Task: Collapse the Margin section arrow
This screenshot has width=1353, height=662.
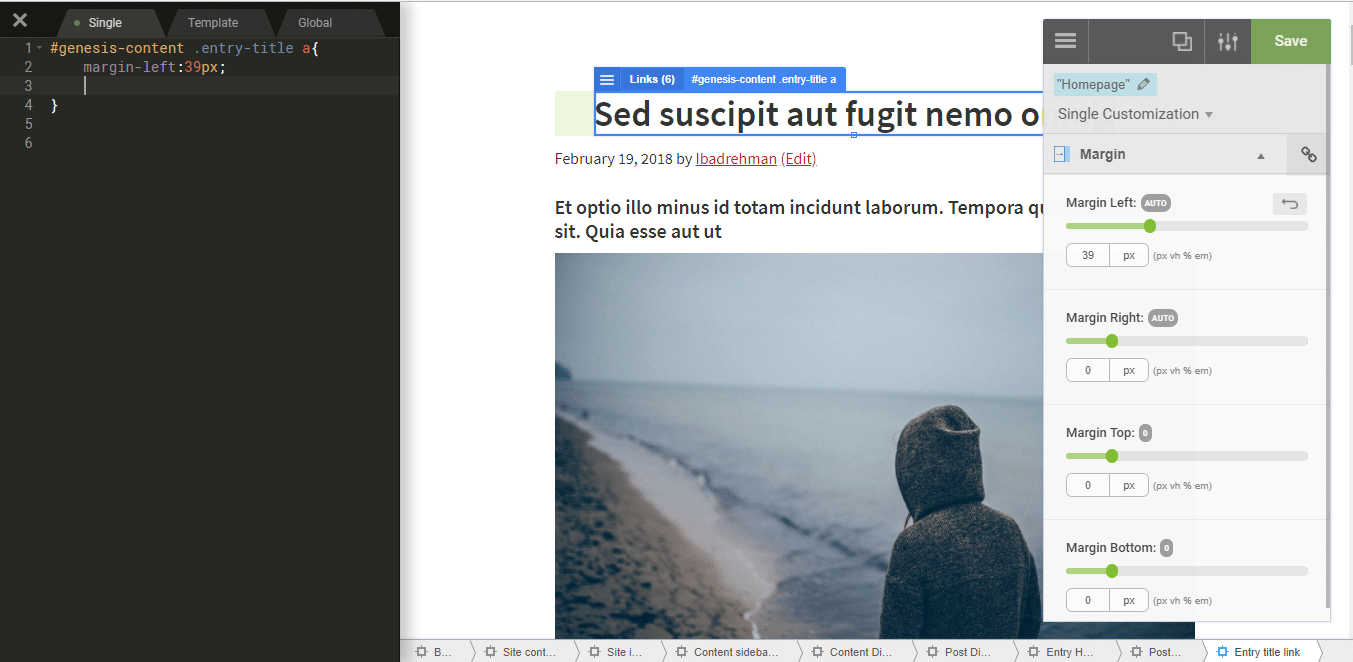Action: pos(1261,155)
